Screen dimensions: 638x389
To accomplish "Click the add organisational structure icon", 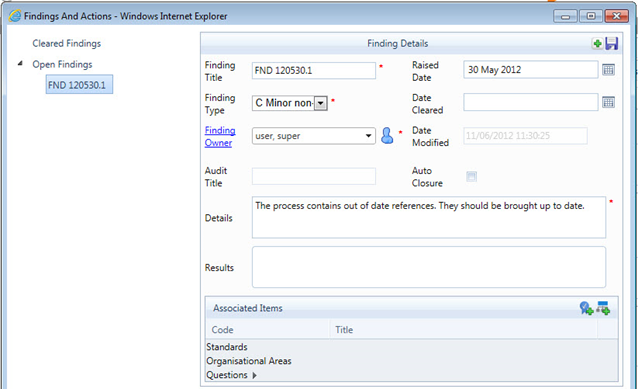I will coord(603,308).
